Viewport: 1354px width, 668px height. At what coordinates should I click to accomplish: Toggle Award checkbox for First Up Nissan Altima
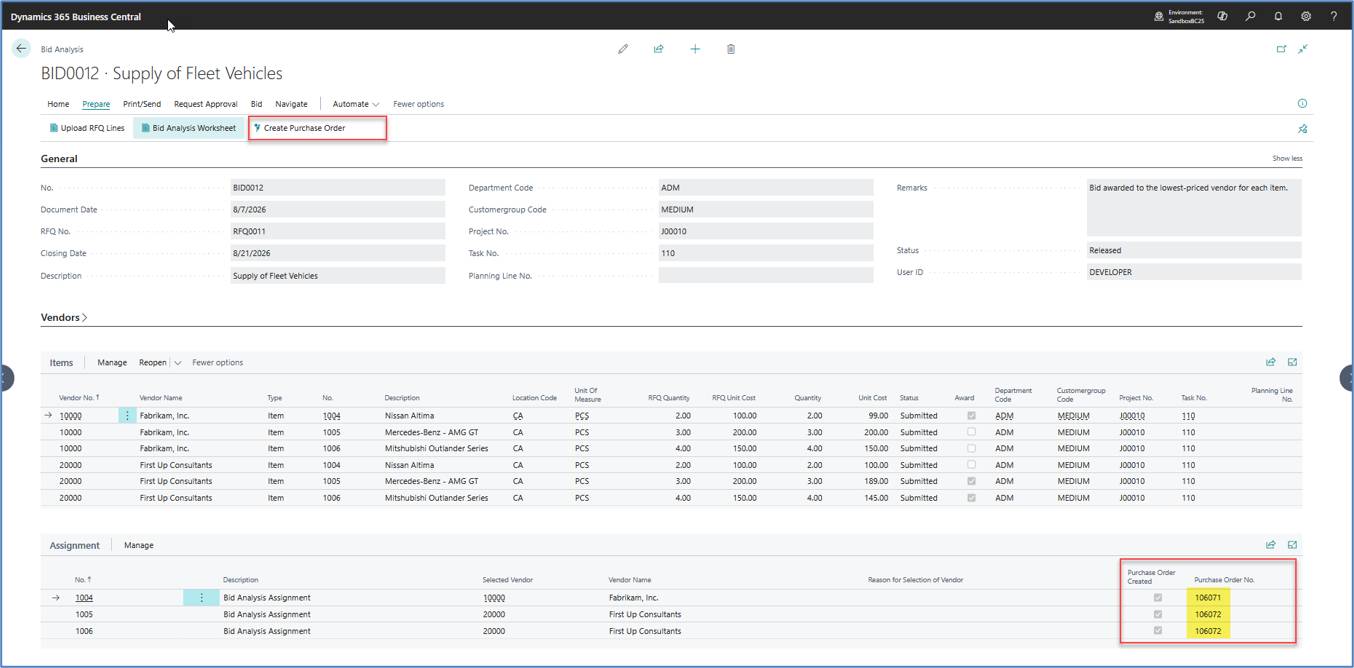[x=970, y=464]
